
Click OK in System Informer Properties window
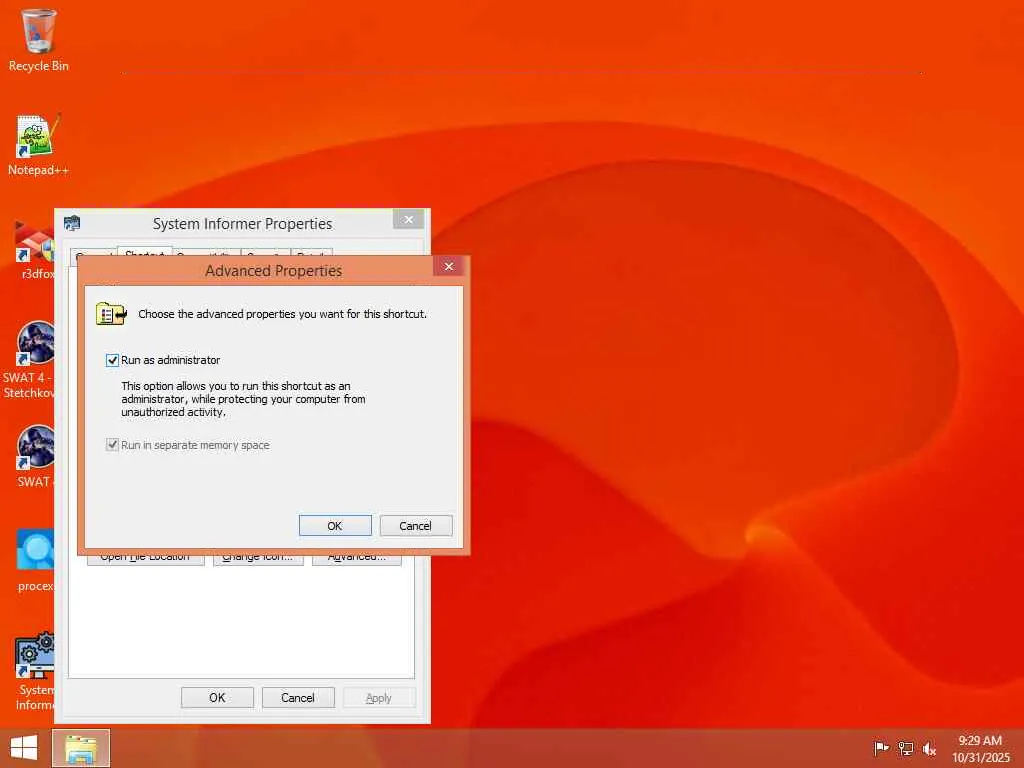click(x=217, y=697)
